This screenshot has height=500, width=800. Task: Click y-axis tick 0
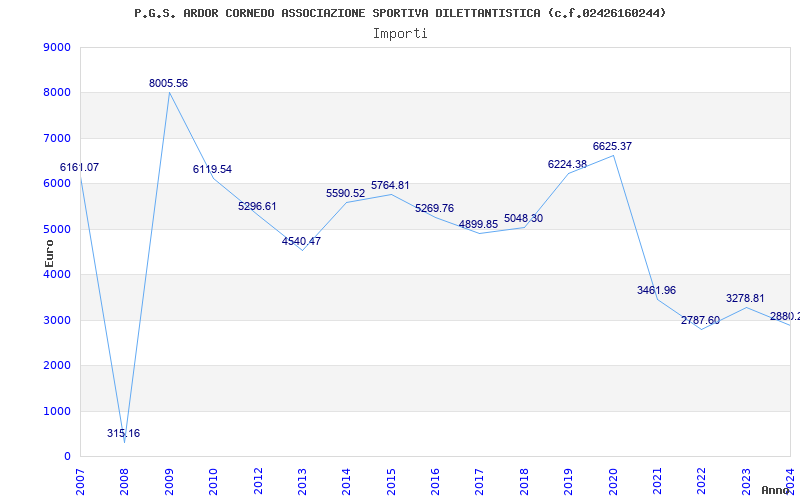68,457
